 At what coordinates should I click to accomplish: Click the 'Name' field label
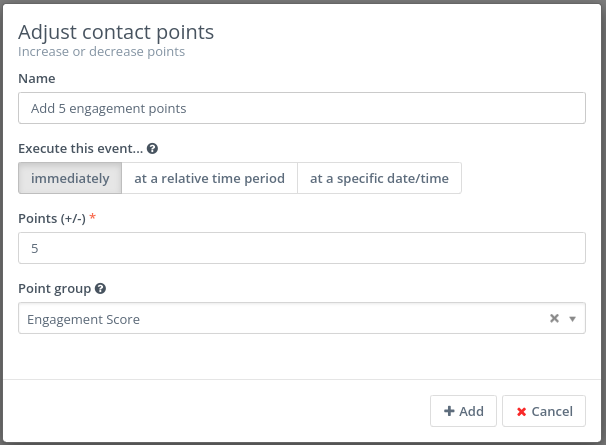pyautogui.click(x=37, y=78)
